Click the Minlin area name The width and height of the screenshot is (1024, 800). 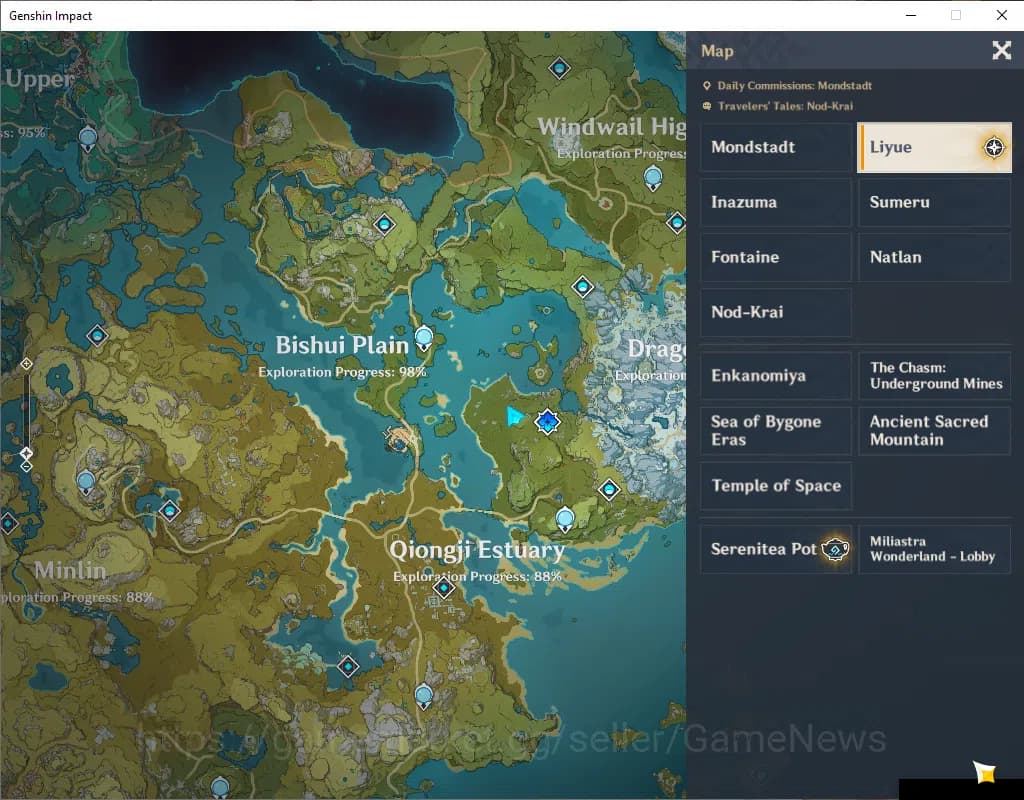[70, 570]
